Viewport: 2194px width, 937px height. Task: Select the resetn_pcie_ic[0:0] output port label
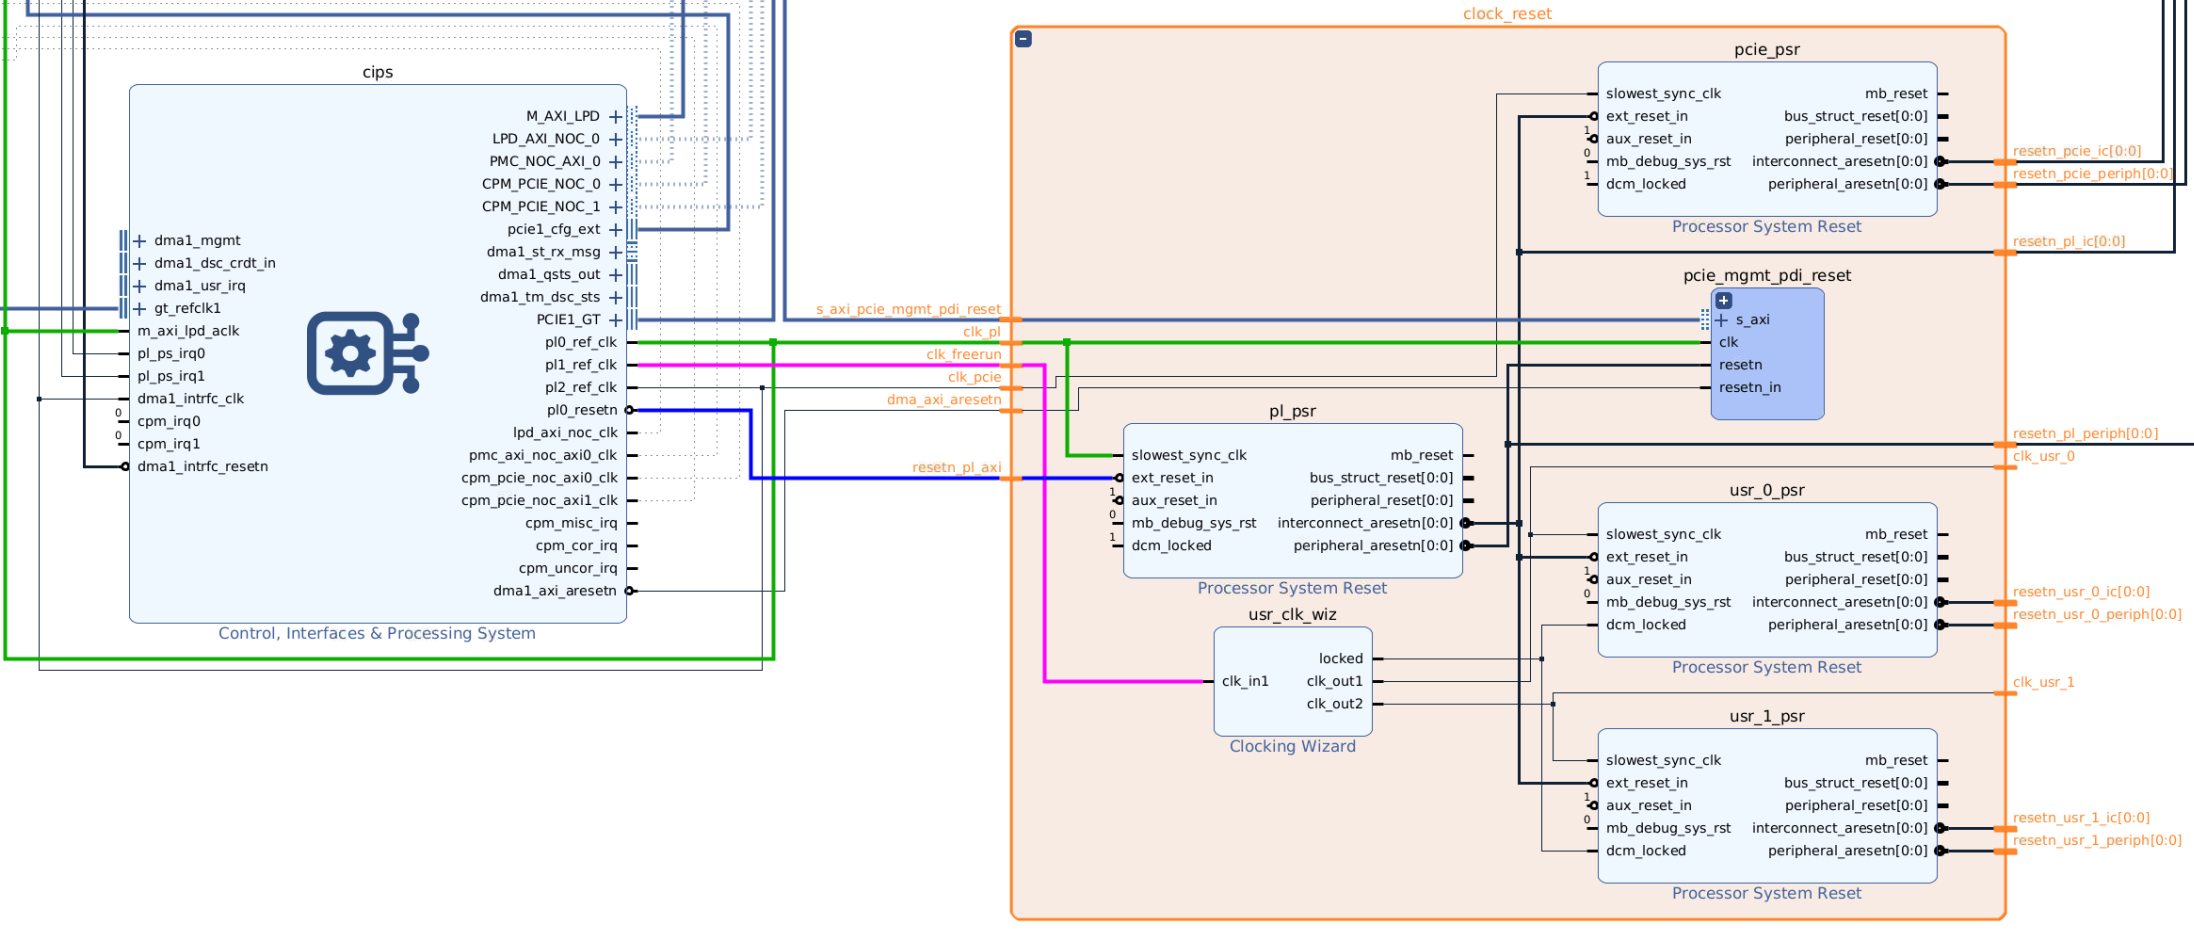point(2076,151)
